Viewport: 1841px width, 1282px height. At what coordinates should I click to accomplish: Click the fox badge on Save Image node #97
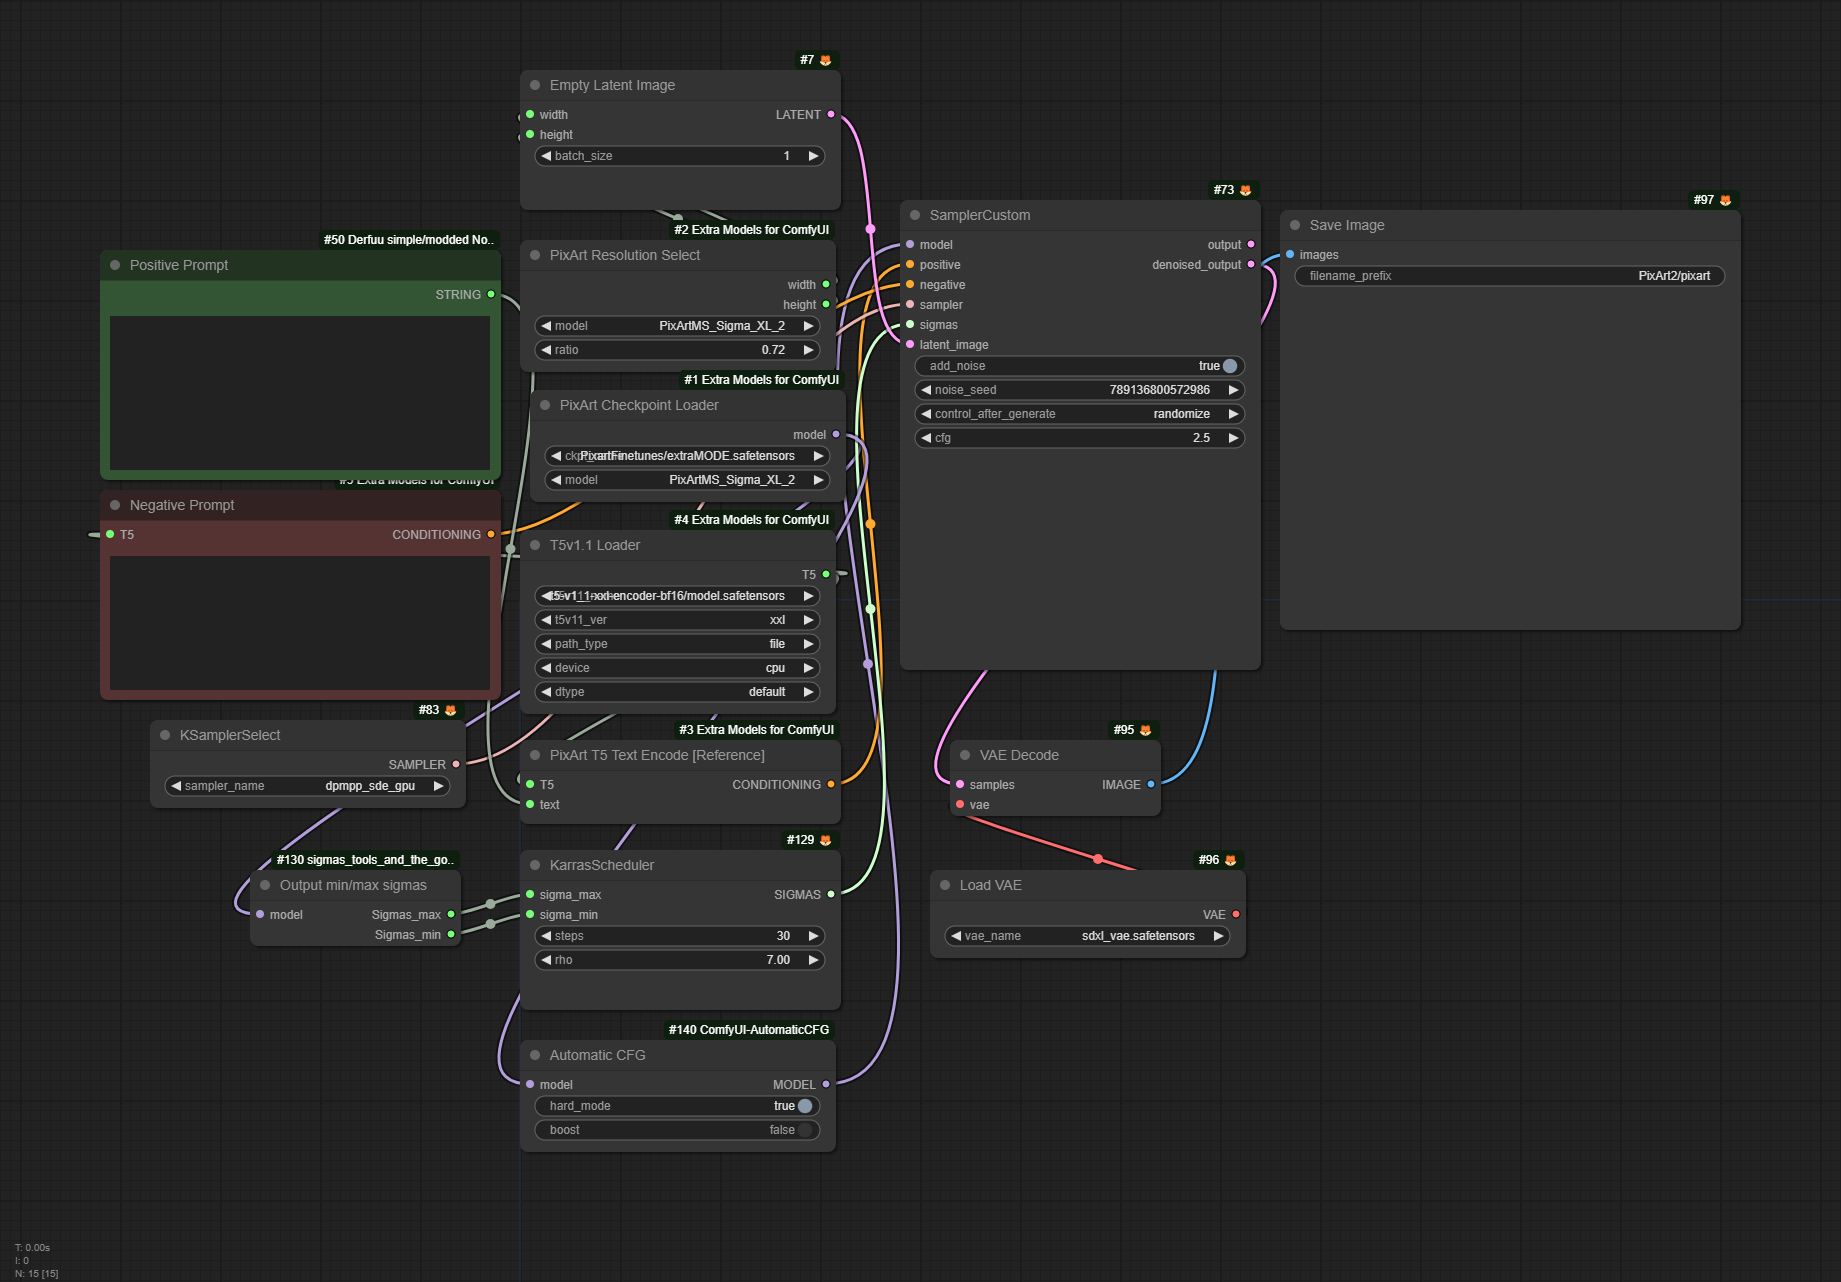pyautogui.click(x=1725, y=200)
